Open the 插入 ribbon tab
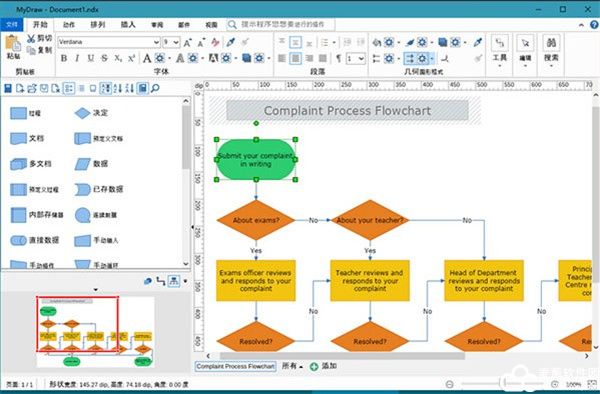Image resolution: width=600 pixels, height=394 pixels. pyautogui.click(x=128, y=24)
